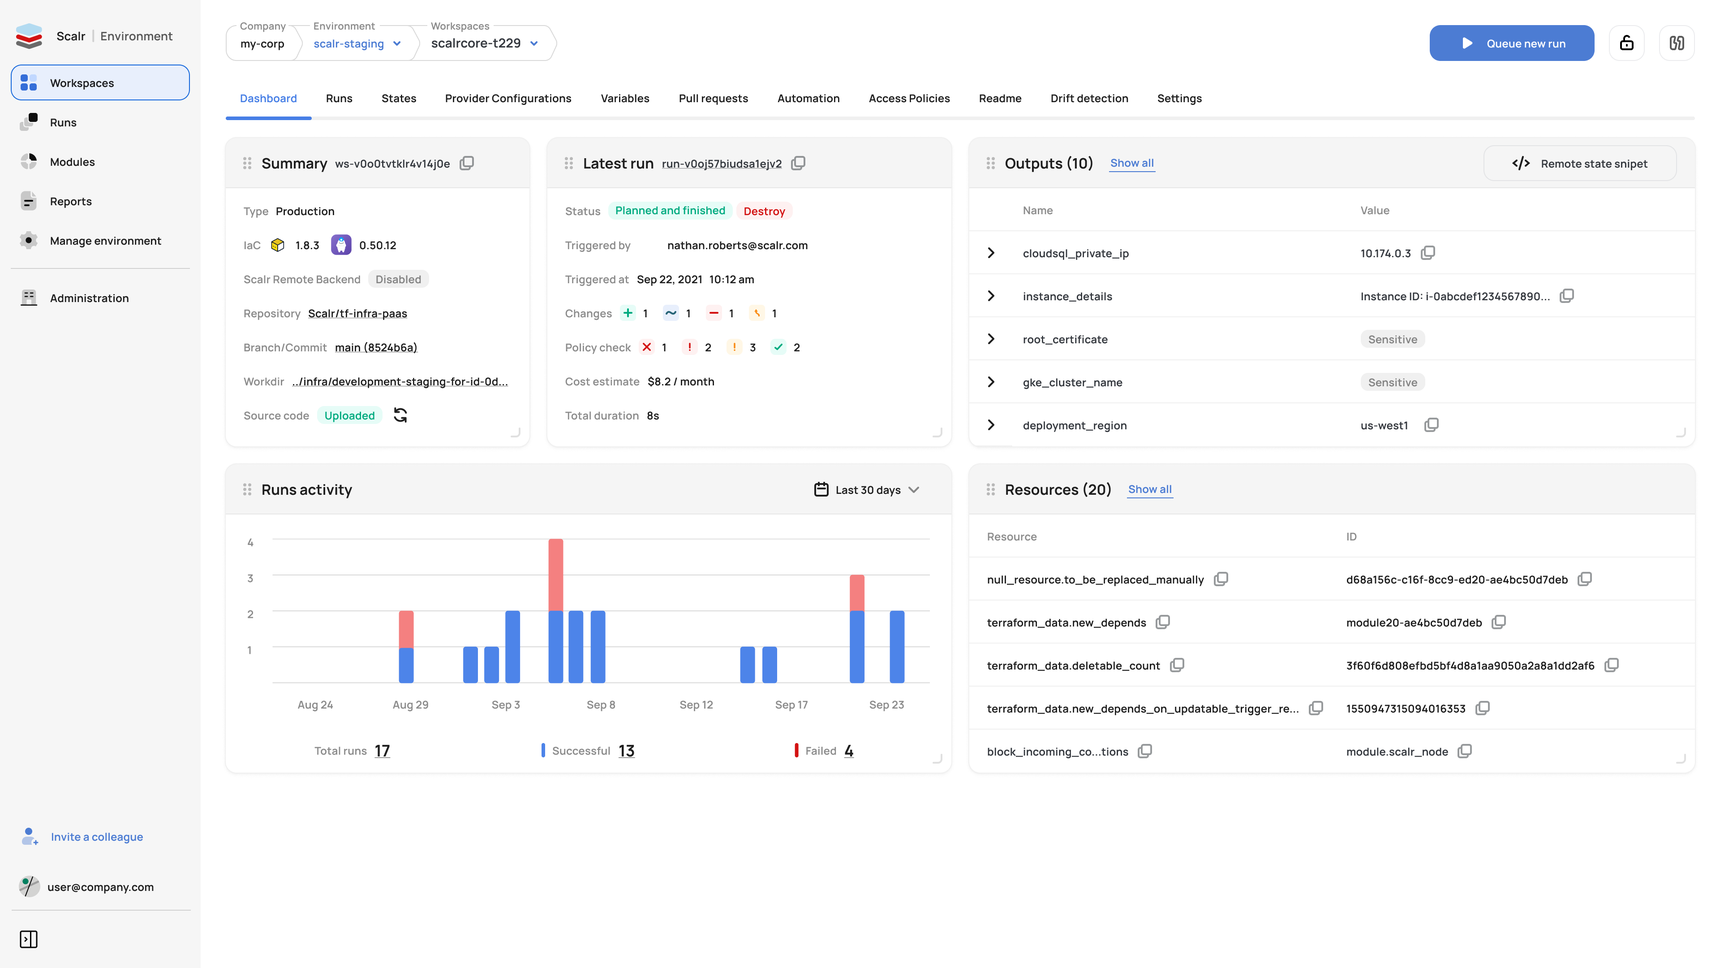This screenshot has height=968, width=1720.
Task: Open the Provider Configurations tab
Action: [x=508, y=98]
